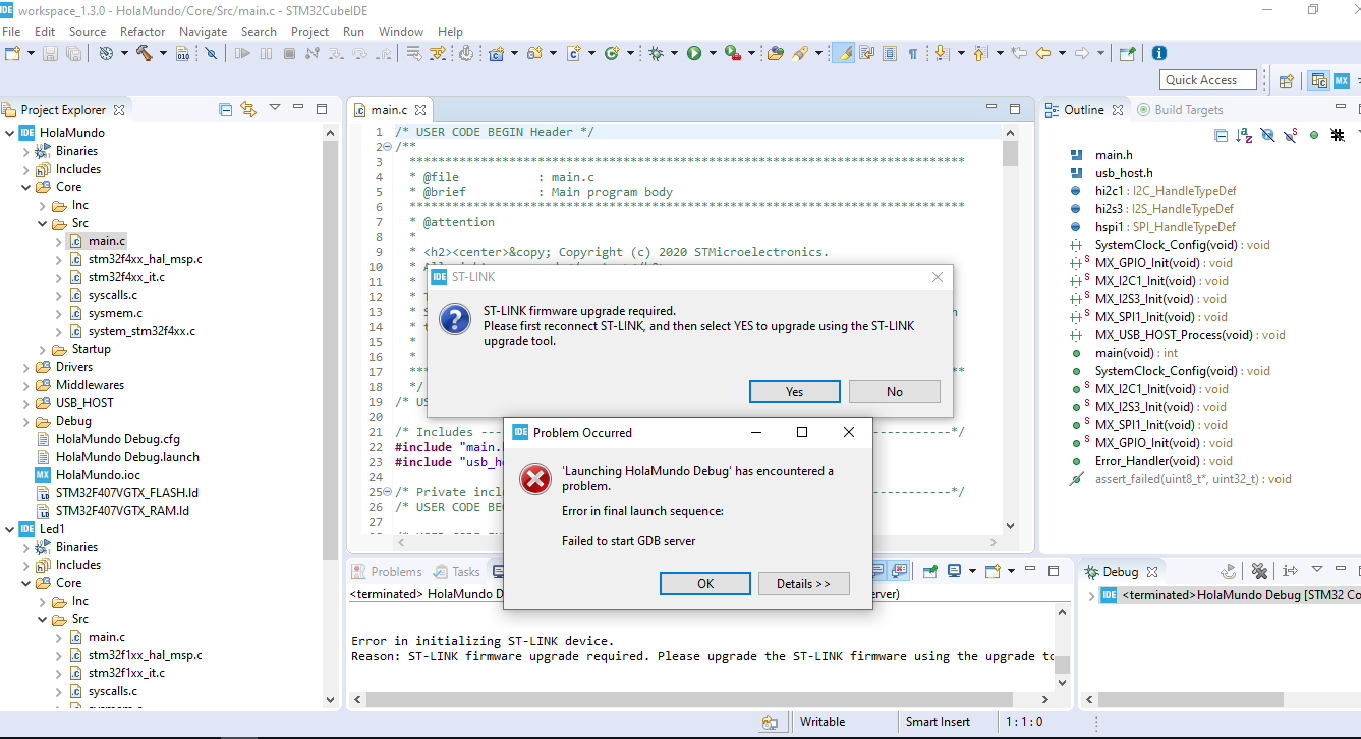The width and height of the screenshot is (1361, 739).
Task: Click the blue information icon in toolbar
Action: 1159,53
